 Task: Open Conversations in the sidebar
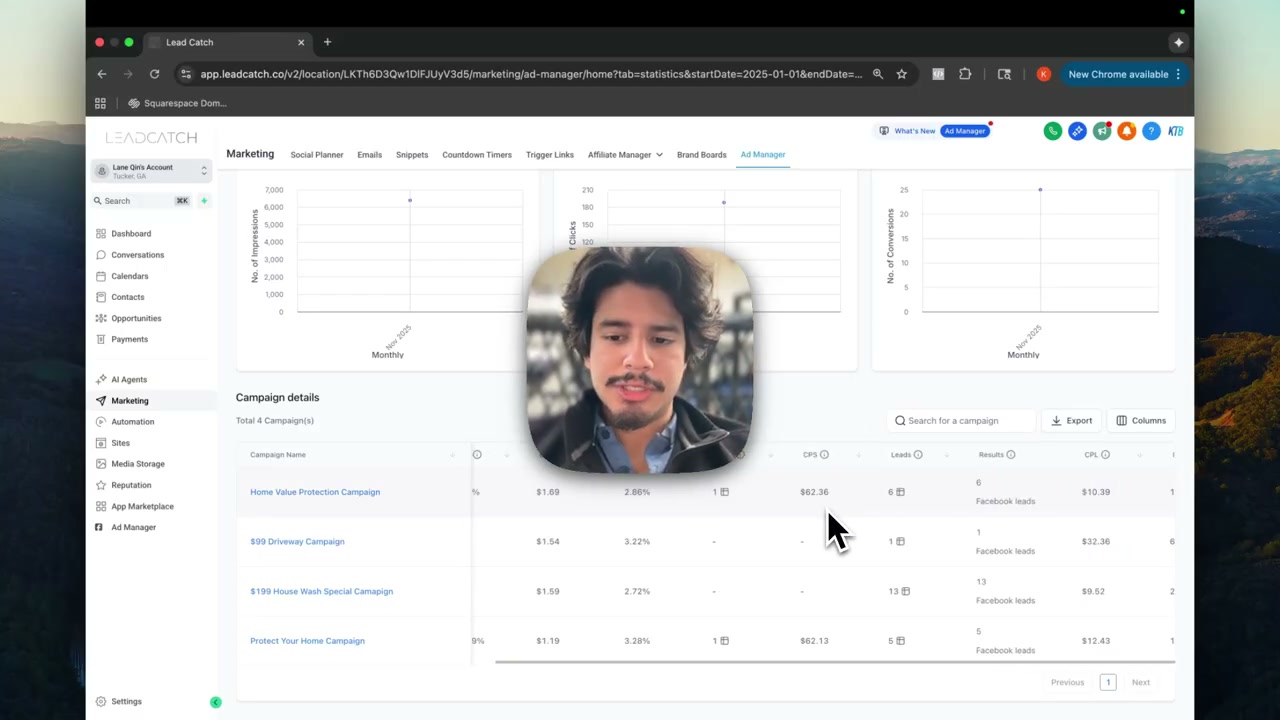pyautogui.click(x=137, y=255)
